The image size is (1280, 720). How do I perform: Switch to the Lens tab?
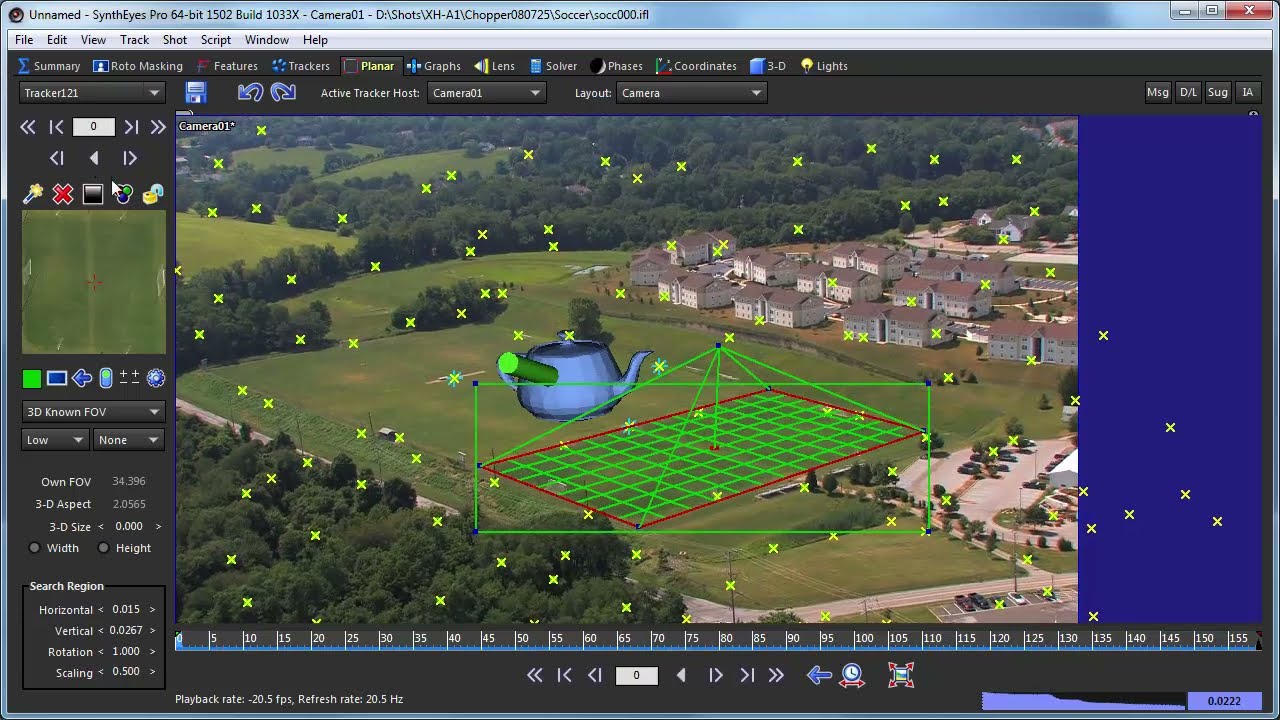[495, 66]
